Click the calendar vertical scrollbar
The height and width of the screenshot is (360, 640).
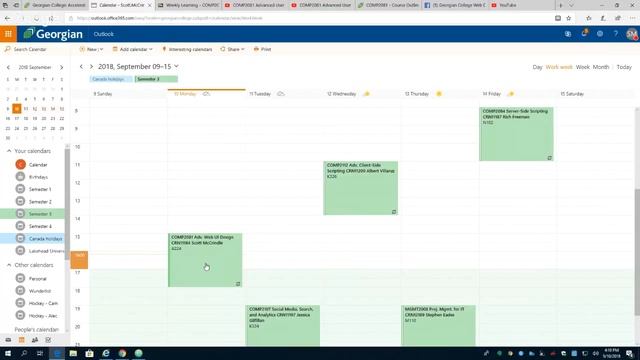pos(637,252)
